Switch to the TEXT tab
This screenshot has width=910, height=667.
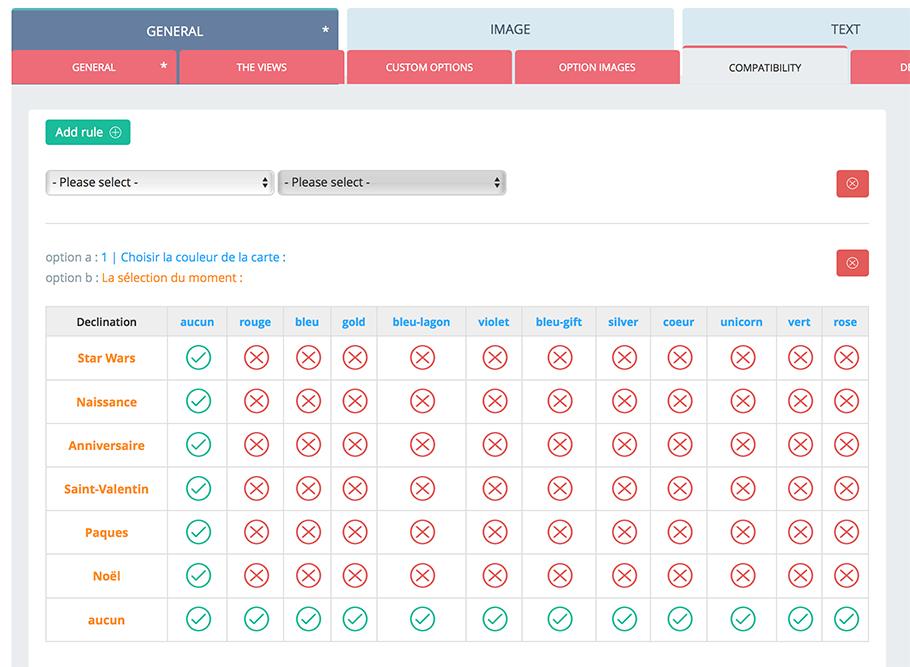tap(796, 29)
